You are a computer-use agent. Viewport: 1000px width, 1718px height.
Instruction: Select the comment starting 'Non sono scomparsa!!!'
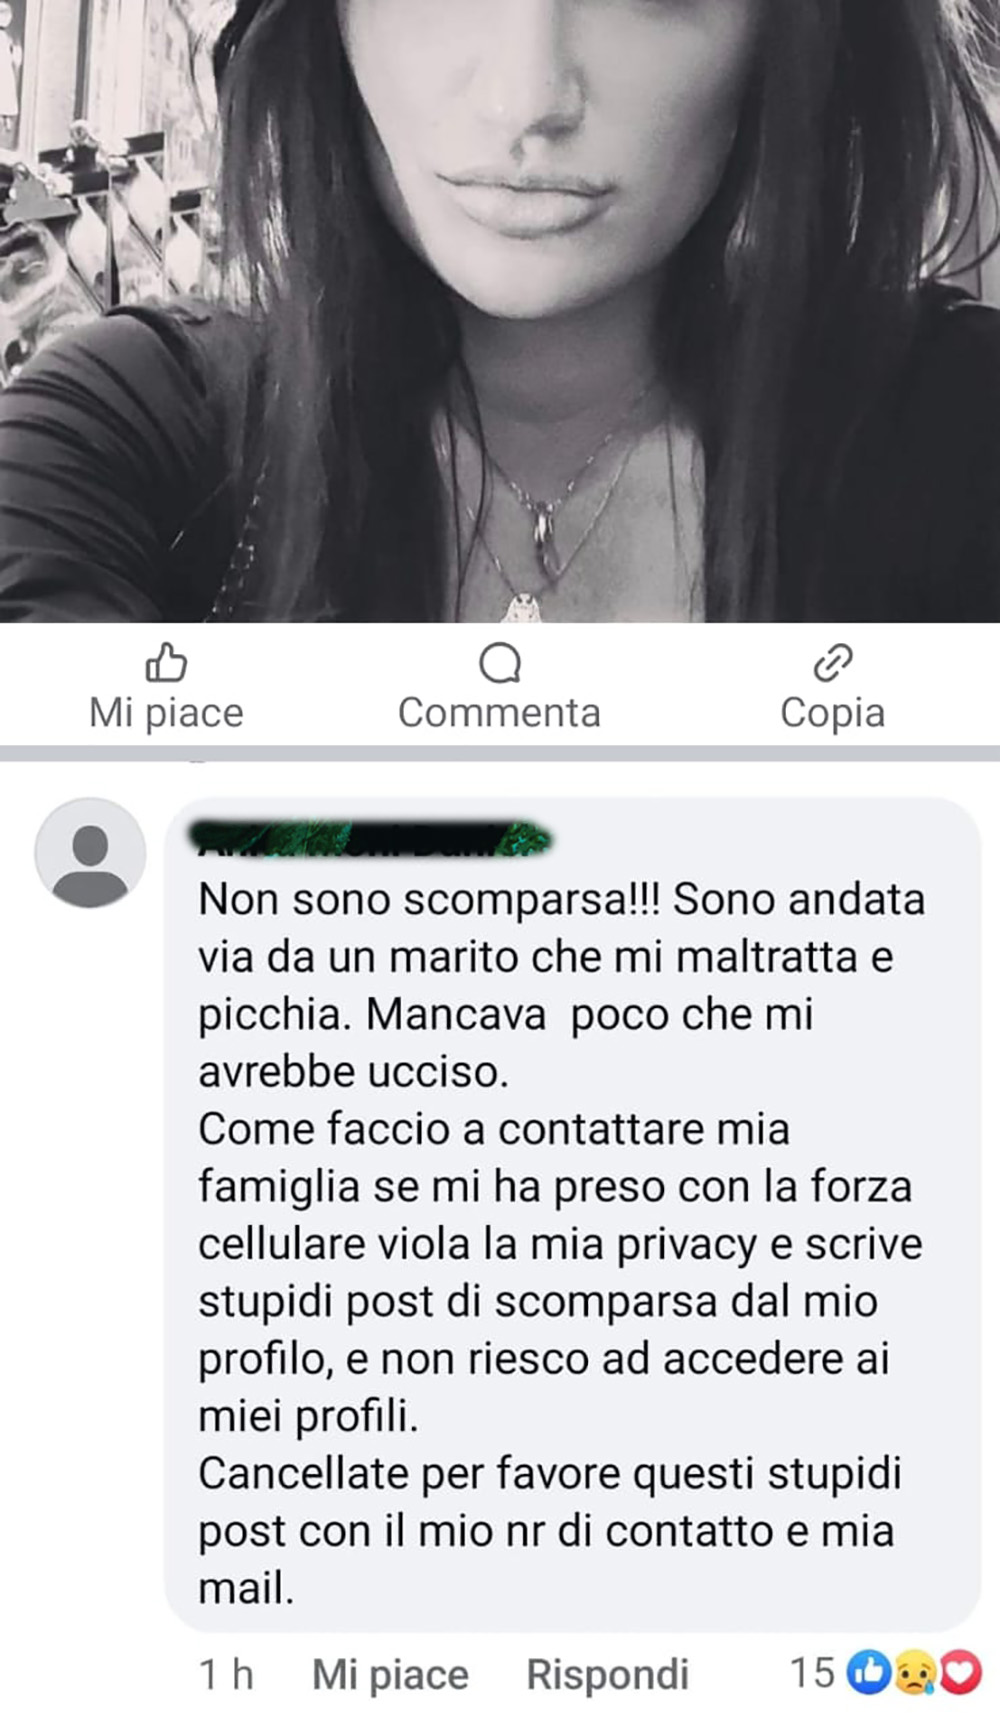click(x=571, y=1215)
